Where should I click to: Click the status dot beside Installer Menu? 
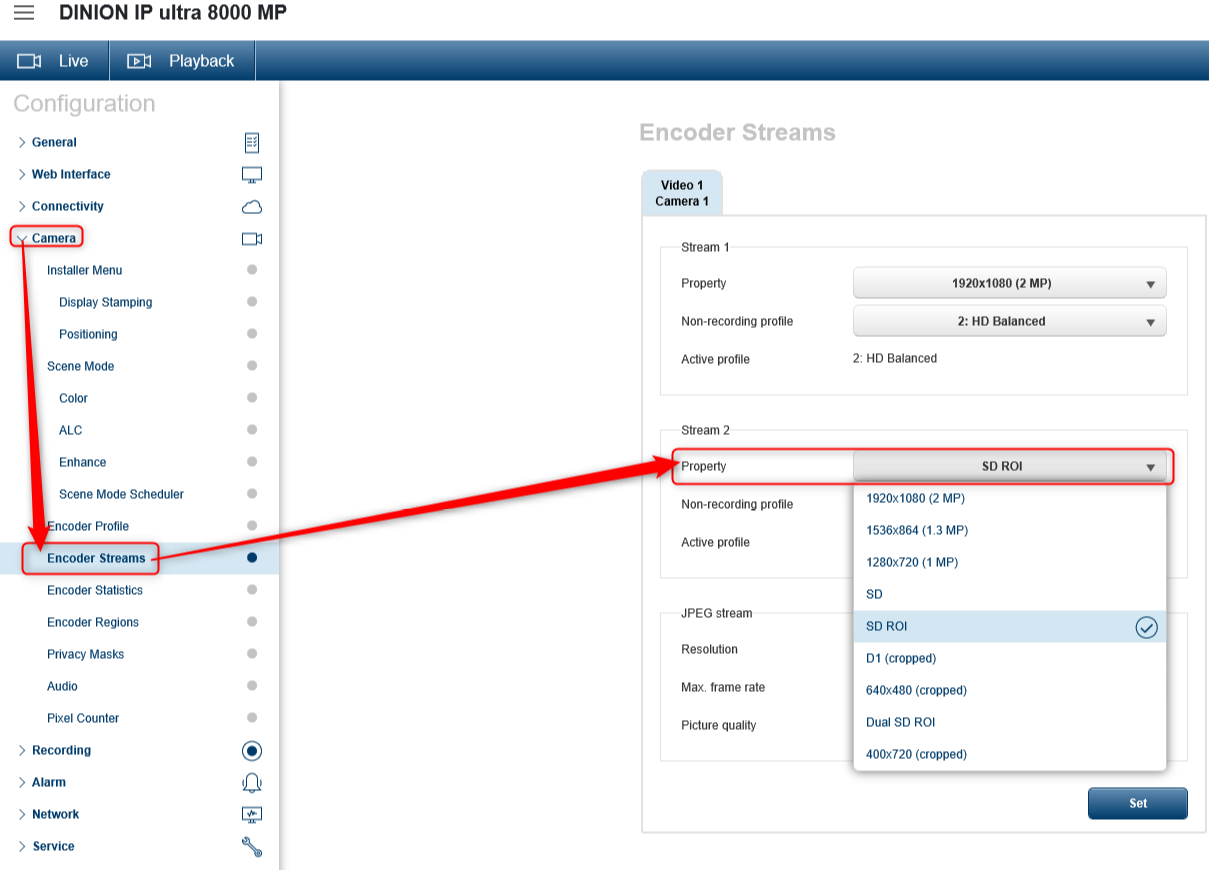252,270
